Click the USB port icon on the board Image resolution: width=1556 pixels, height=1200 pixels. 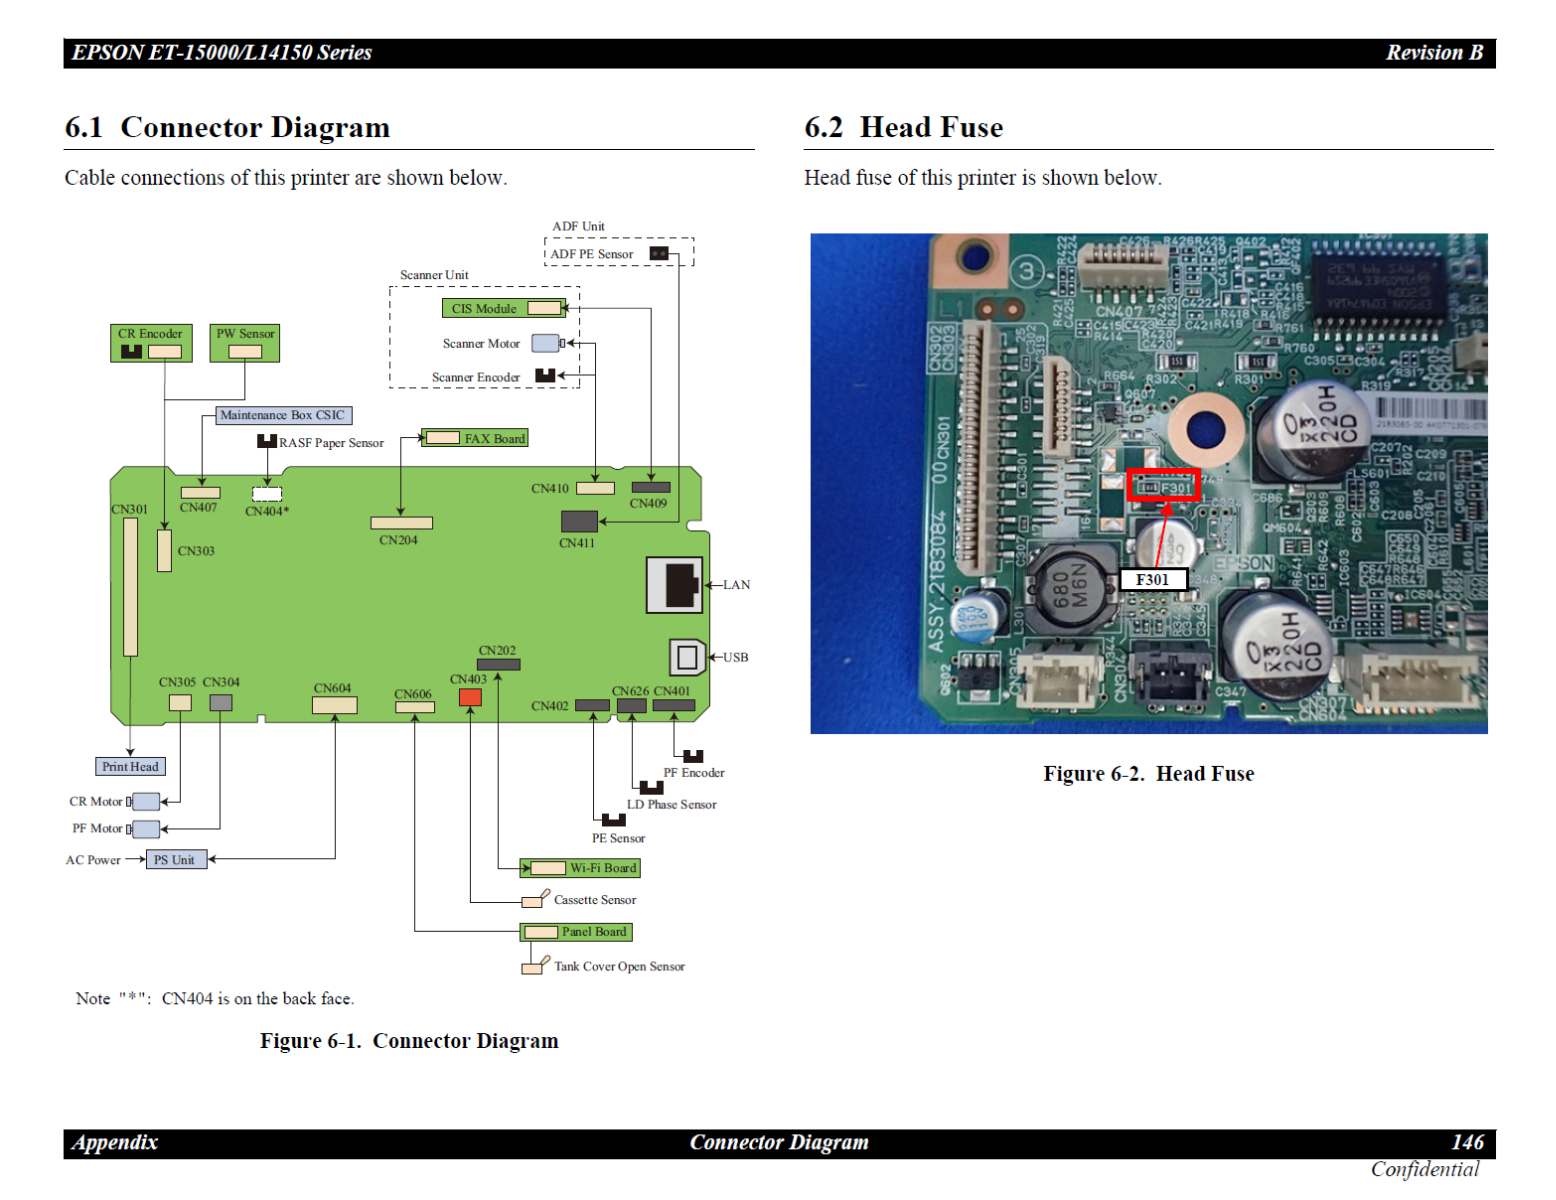687,657
